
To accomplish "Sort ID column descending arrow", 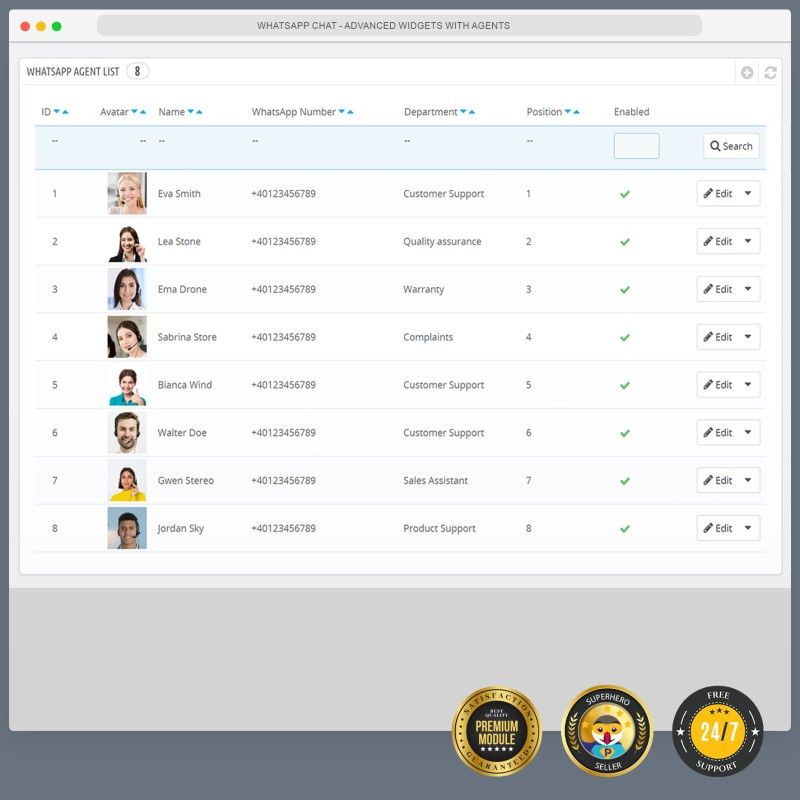I will (57, 111).
